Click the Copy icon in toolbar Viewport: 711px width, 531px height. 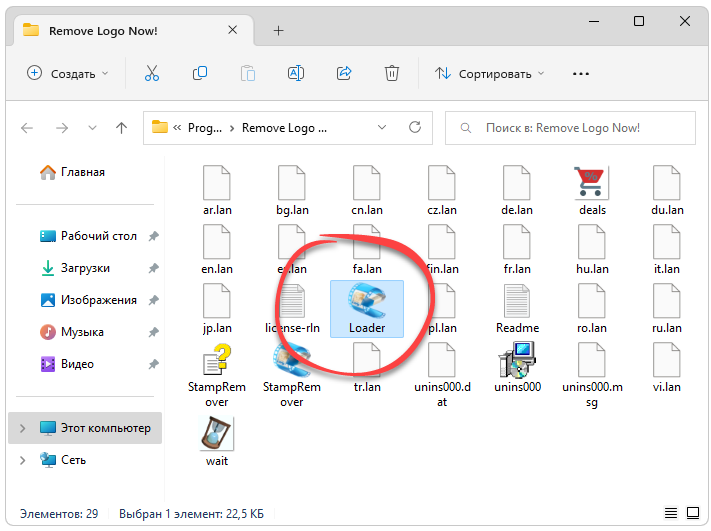click(200, 73)
